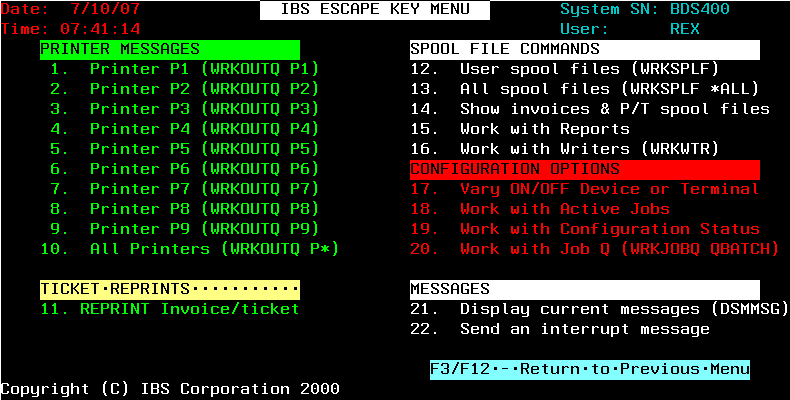790x400 pixels.
Task: Choose Send an interrupt message
Action: click(x=560, y=329)
